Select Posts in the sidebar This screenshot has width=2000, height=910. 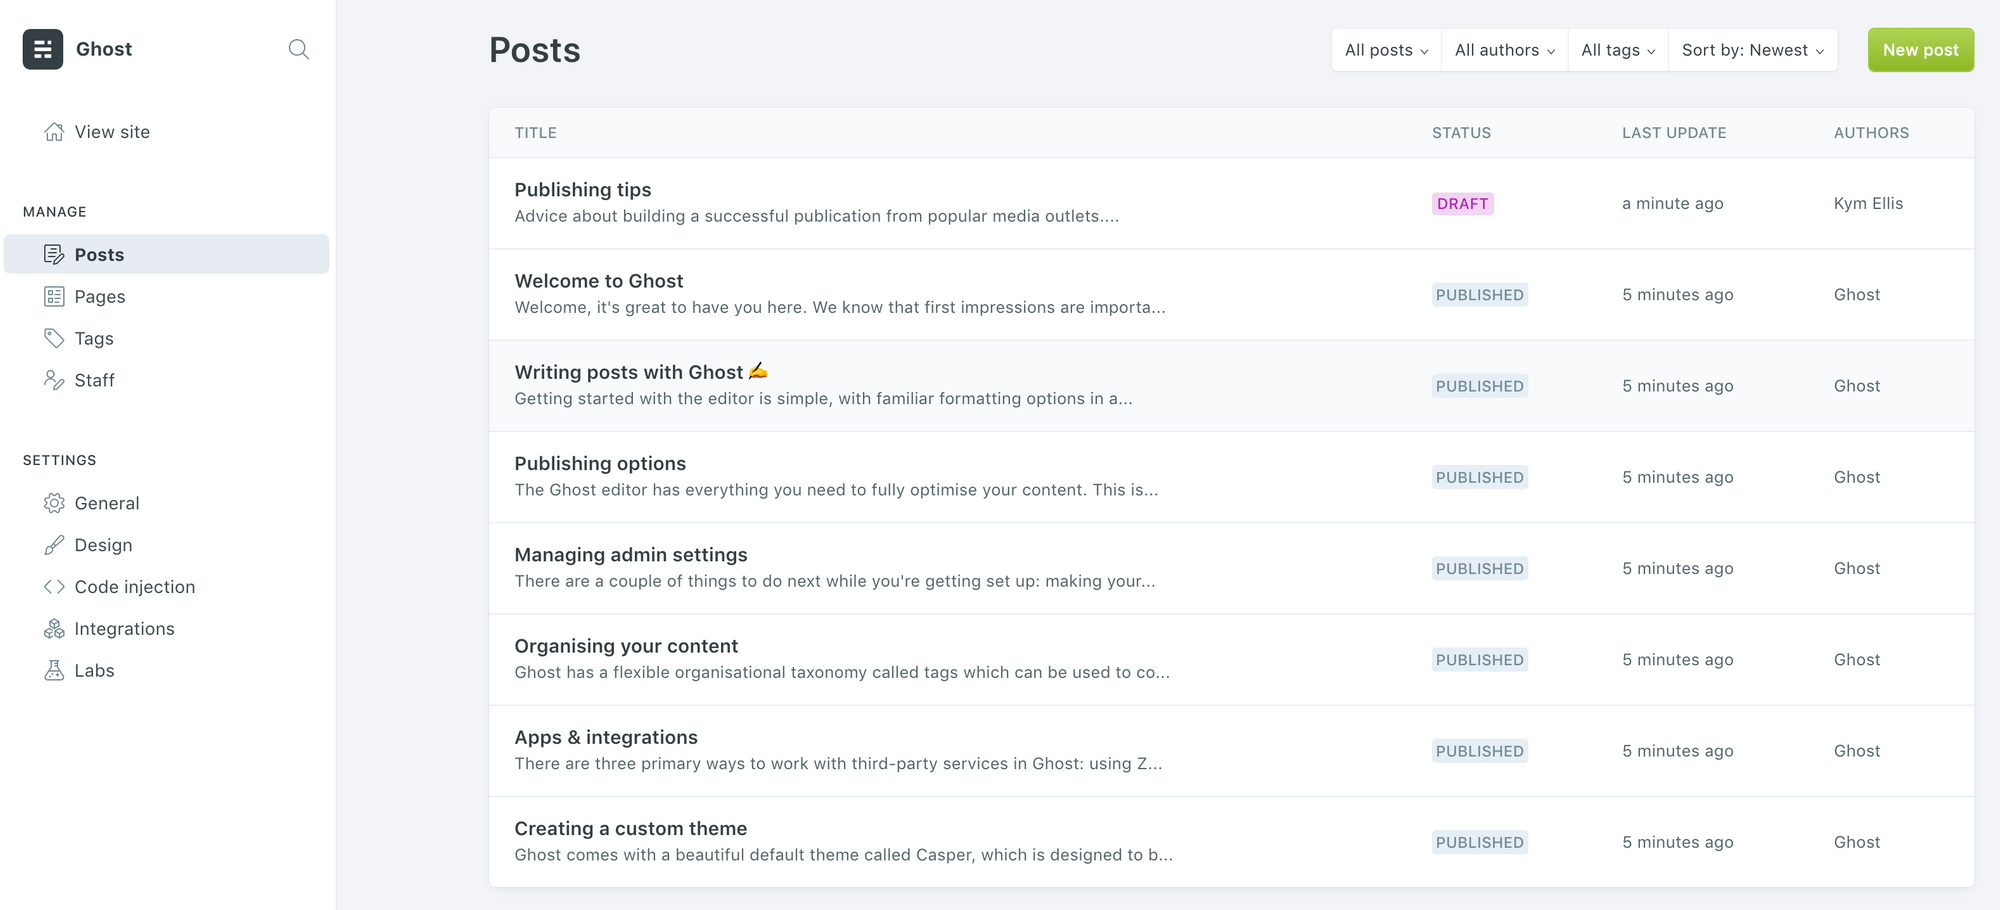tap(167, 254)
